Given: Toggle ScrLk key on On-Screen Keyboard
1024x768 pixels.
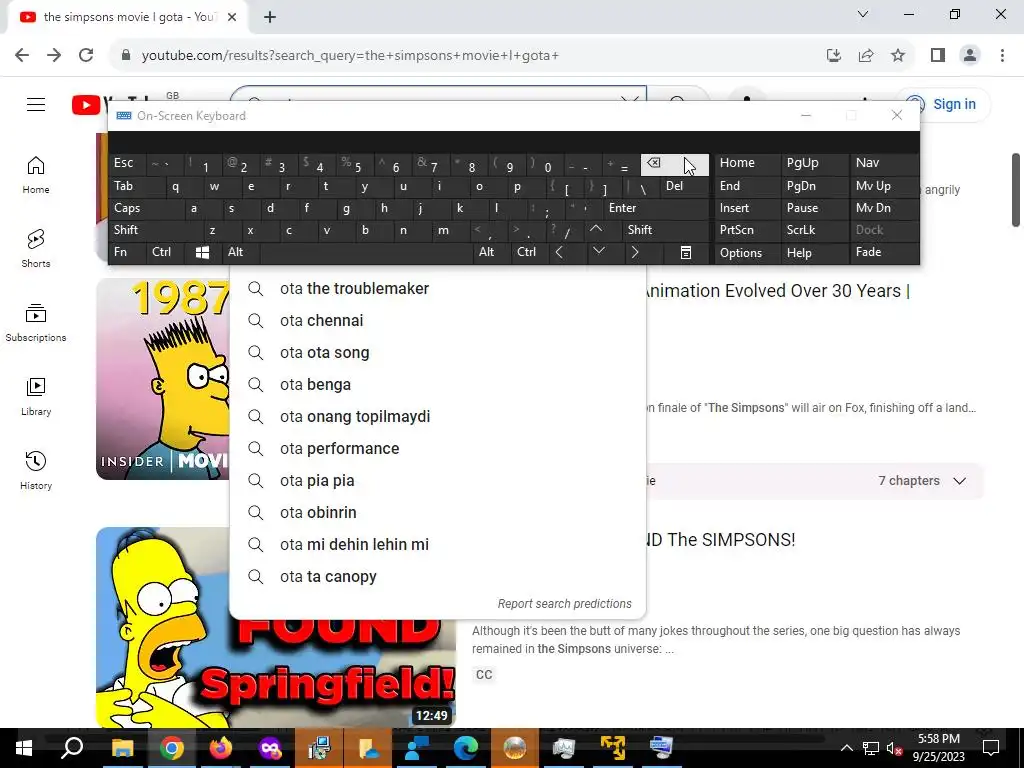Looking at the screenshot, I should pos(814,230).
